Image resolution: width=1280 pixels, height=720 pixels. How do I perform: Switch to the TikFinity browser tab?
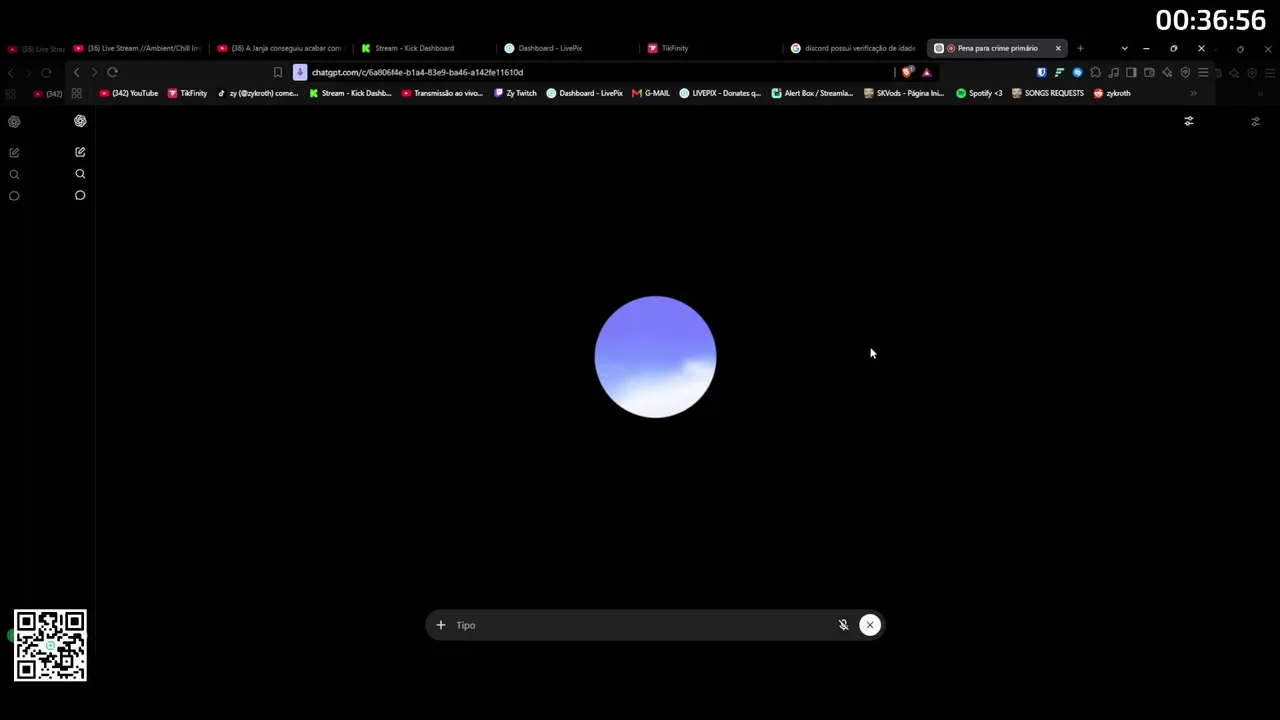(674, 48)
